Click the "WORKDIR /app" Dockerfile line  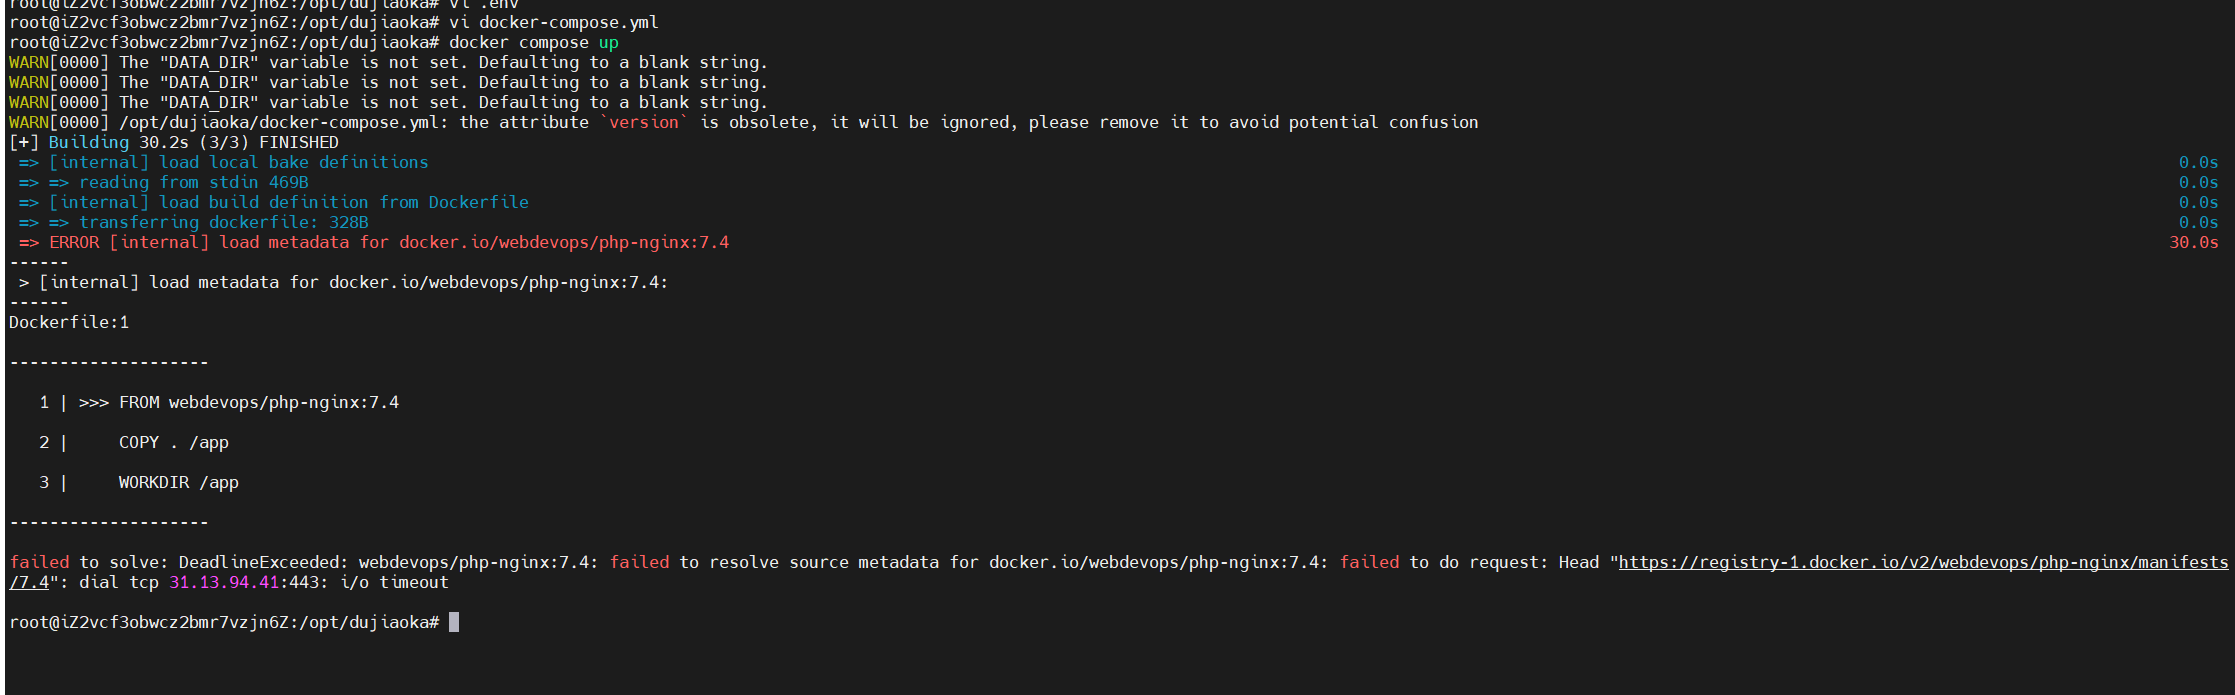point(178,483)
